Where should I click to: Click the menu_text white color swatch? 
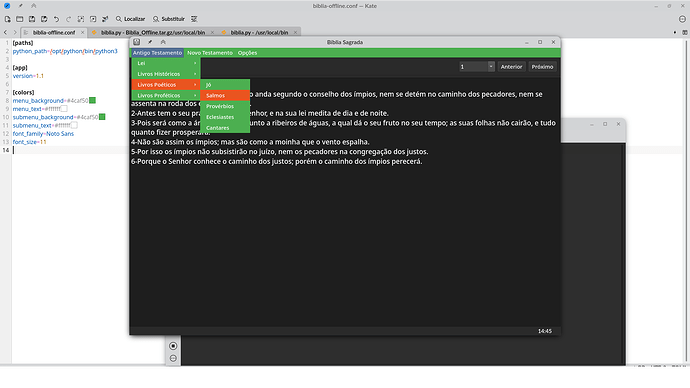[64, 109]
